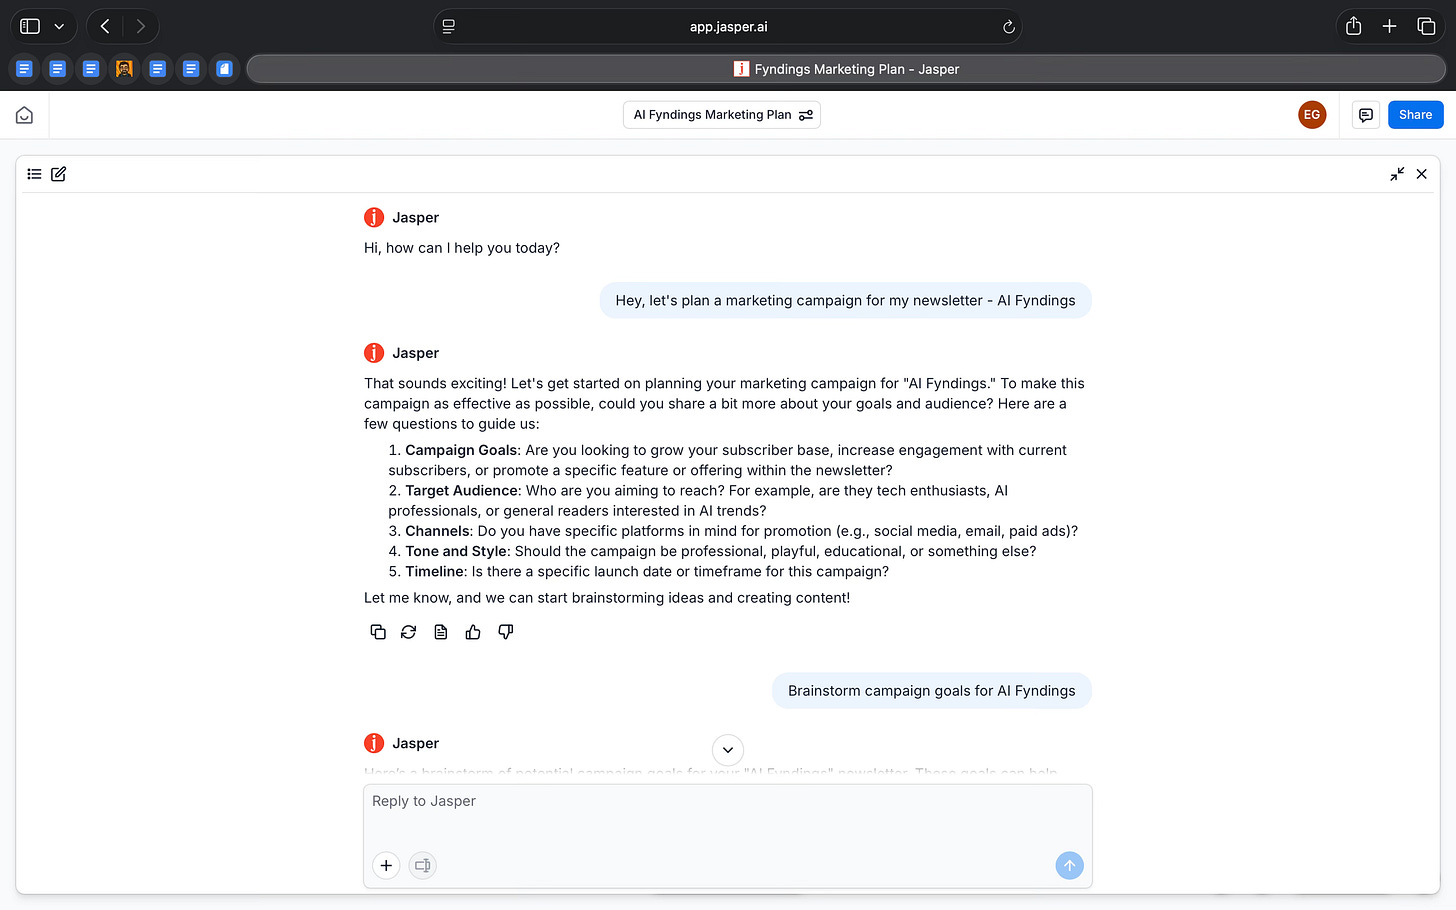Screen dimensions: 1456x910
Task: Reload the page
Action: point(1009,27)
